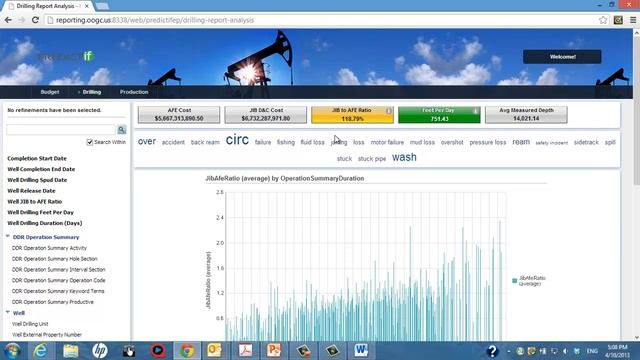Open the Budget menu tab
Image resolution: width=640 pixels, height=360 pixels.
[x=50, y=92]
